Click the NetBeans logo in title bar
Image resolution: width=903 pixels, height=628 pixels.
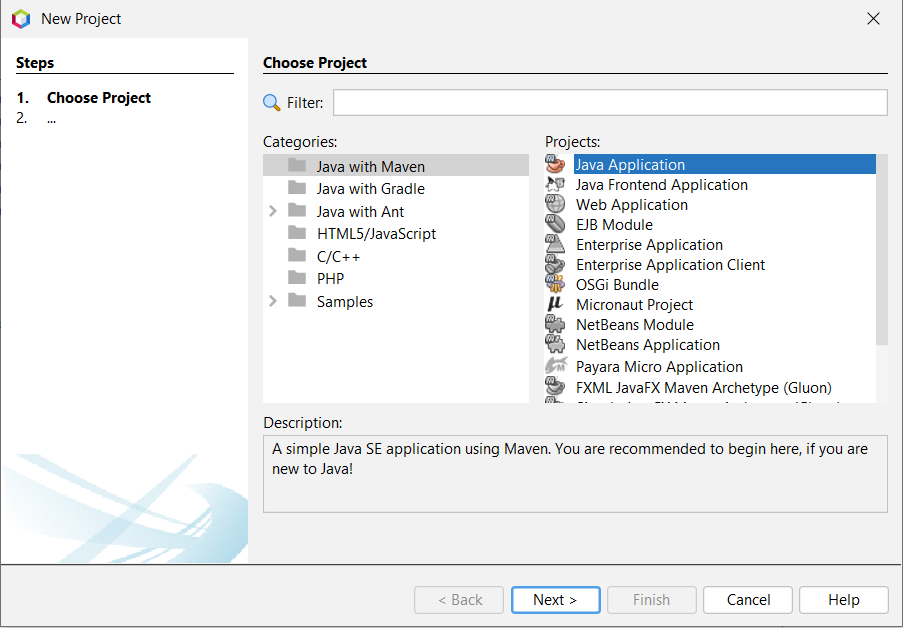21,18
